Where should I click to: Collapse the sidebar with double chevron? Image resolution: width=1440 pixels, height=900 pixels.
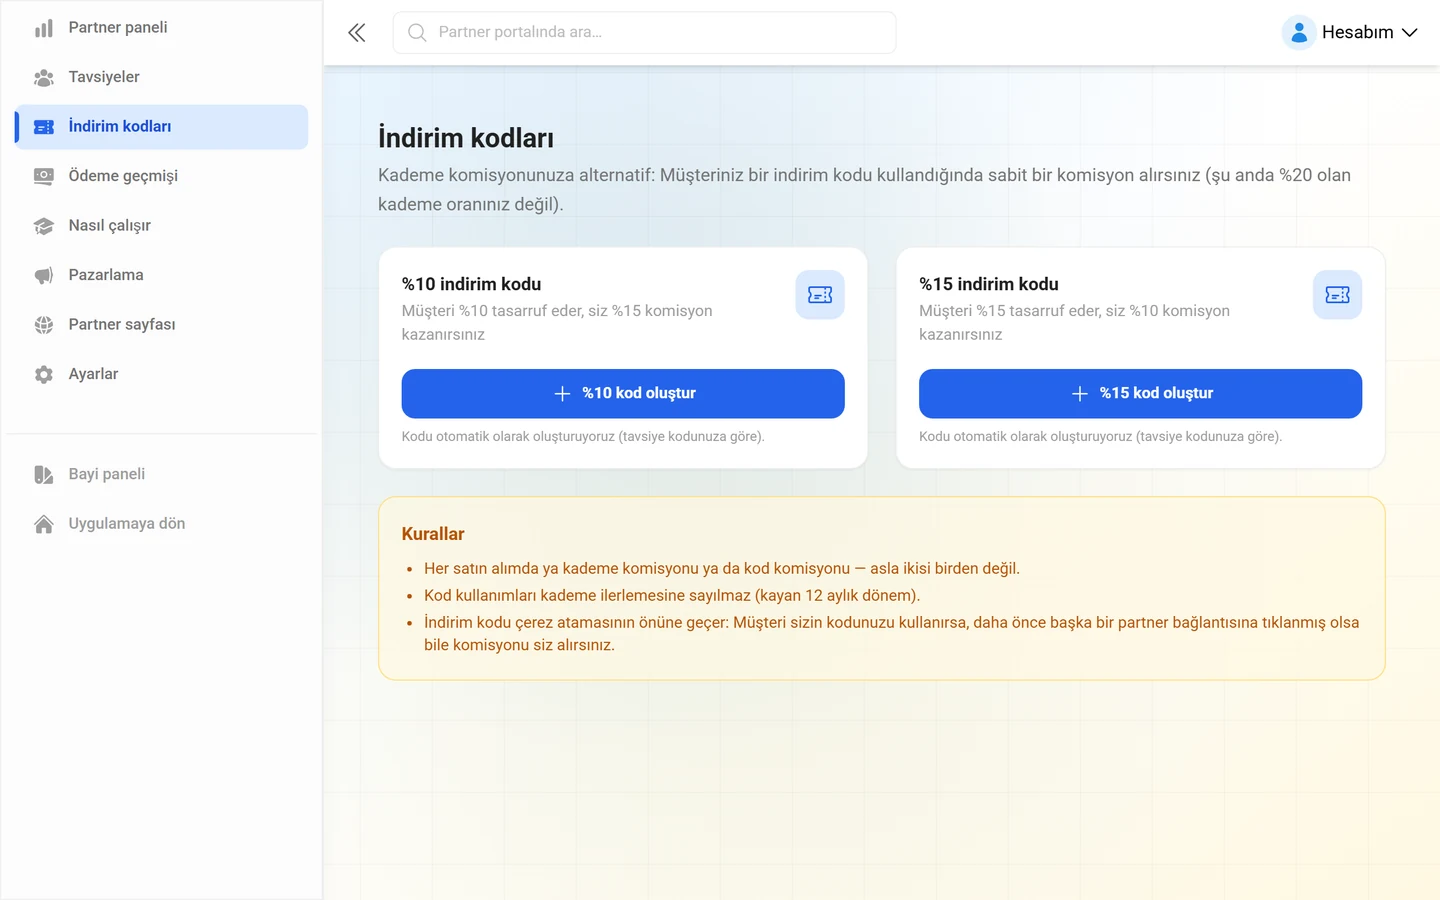356,33
